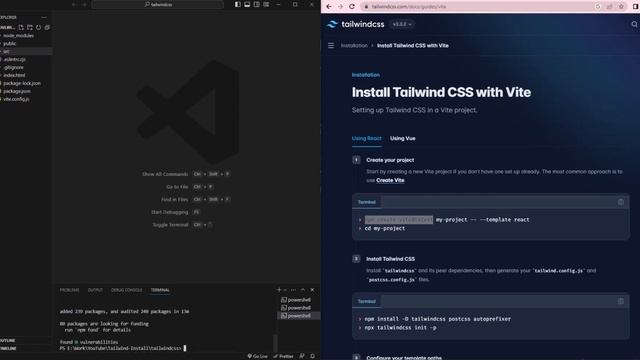Click search icon on Tailwind docs
Screen dimensions: 640x360
coord(634,24)
